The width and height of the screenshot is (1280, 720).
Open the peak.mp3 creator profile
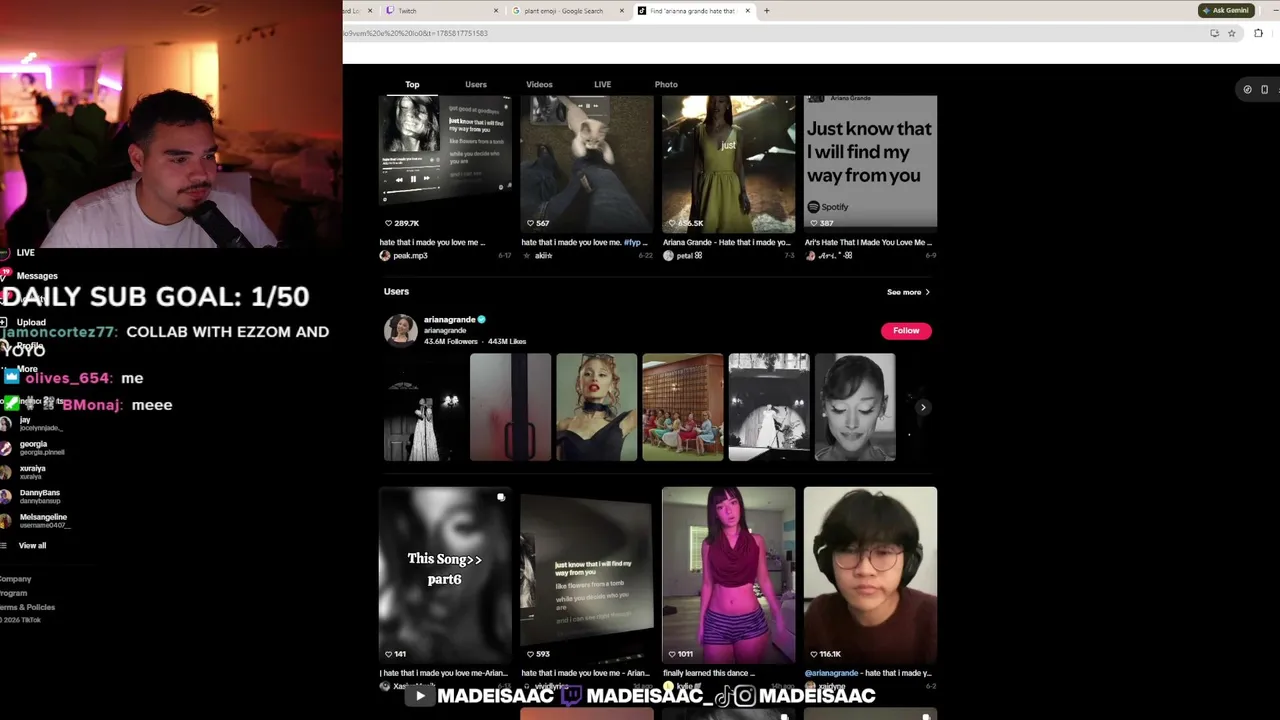click(410, 256)
